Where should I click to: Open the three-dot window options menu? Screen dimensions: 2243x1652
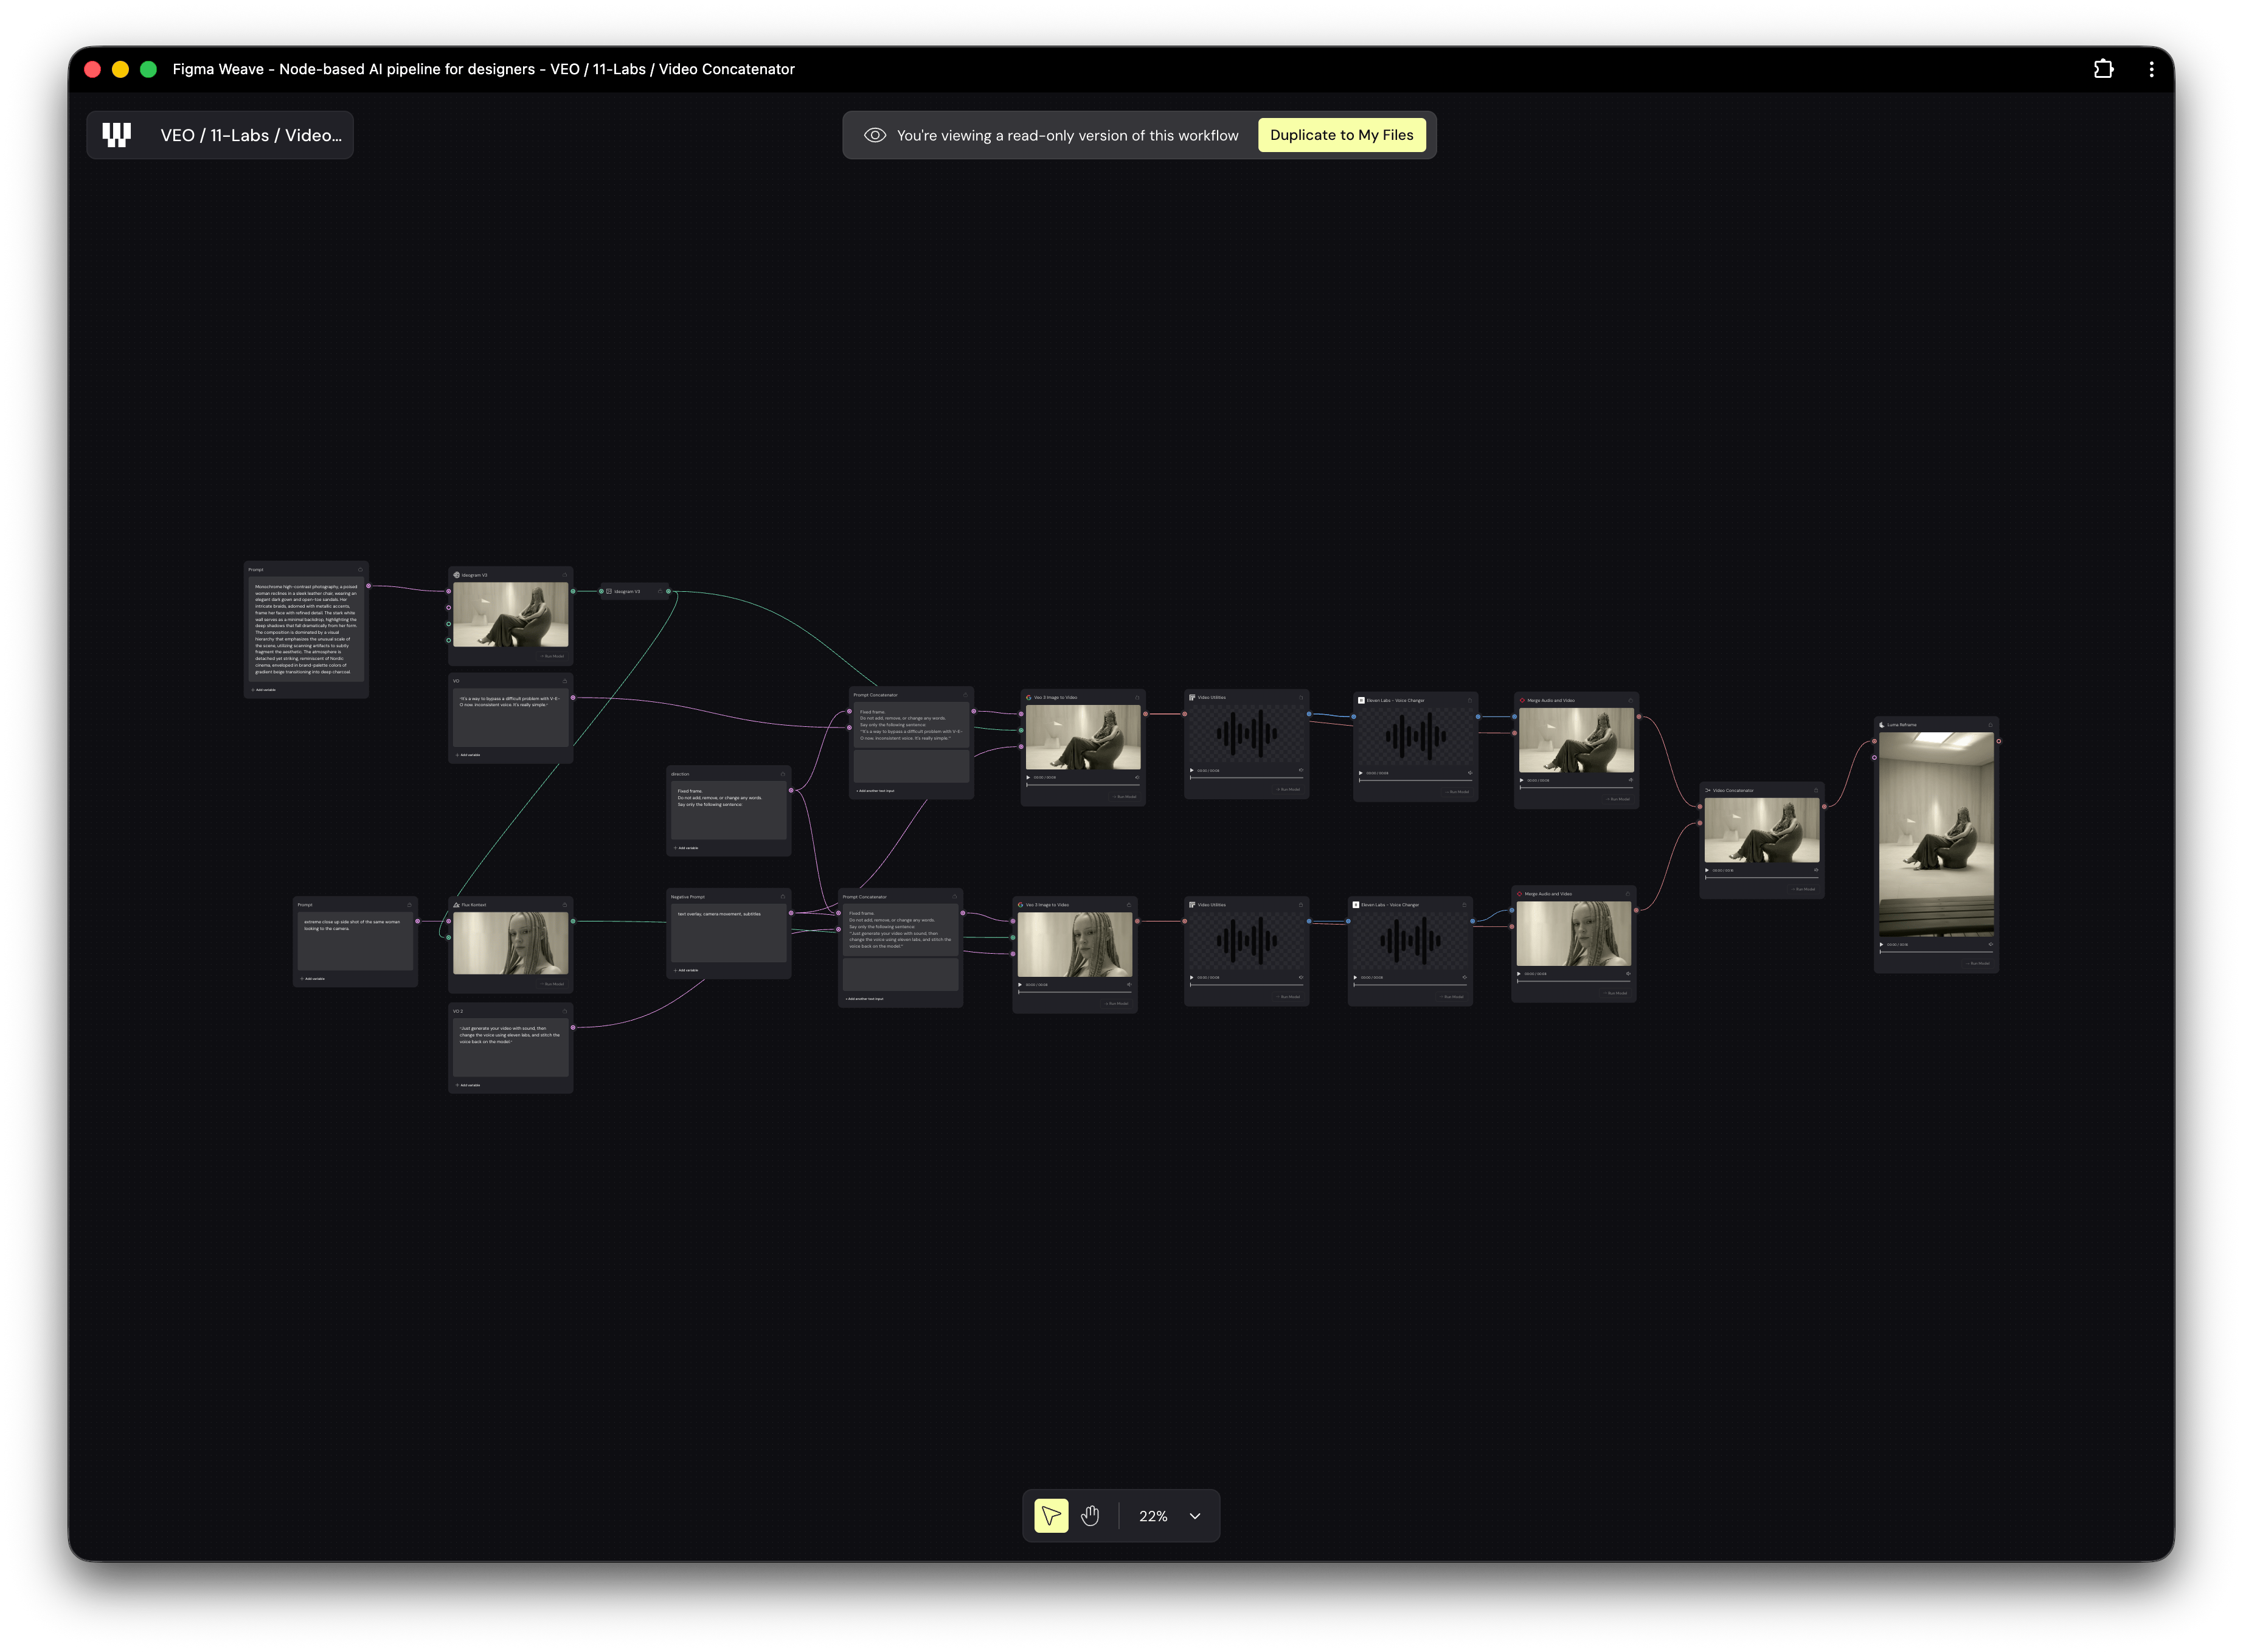click(2151, 69)
